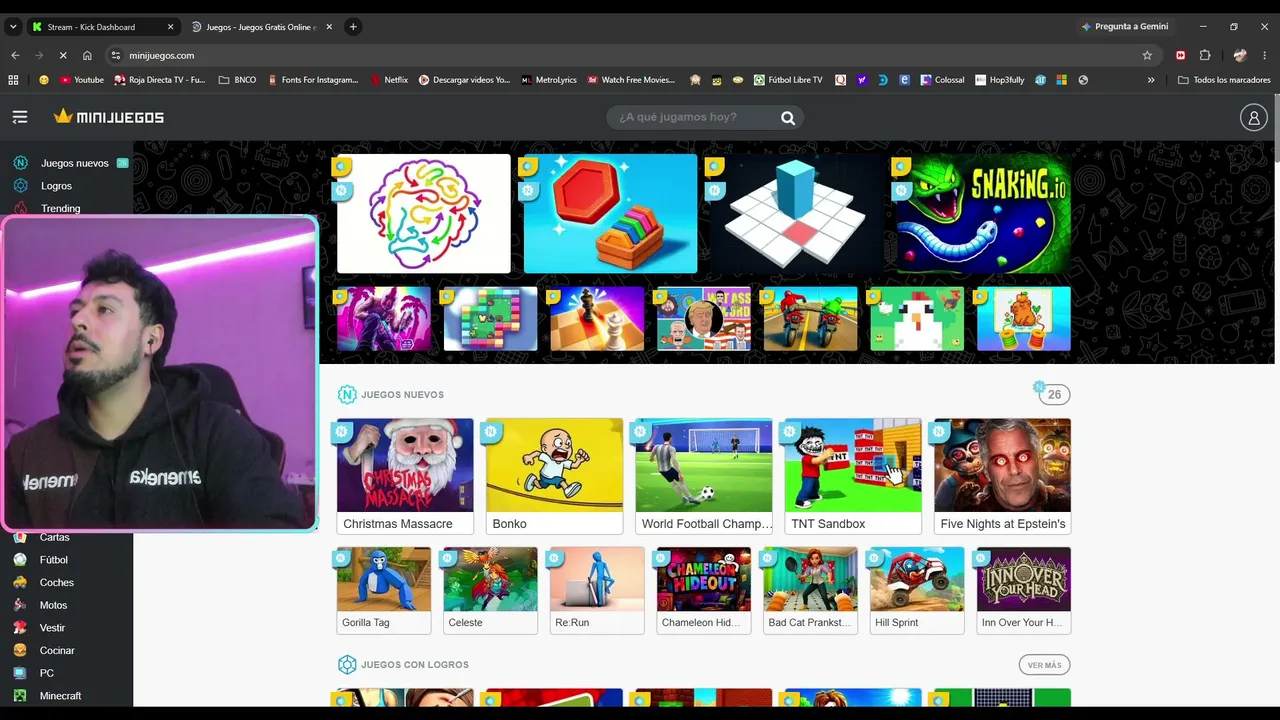
Task: Open the Chameleon Hideout game card
Action: point(704,590)
